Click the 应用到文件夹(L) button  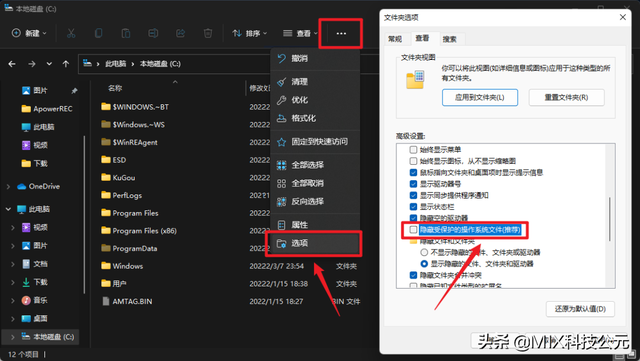click(480, 98)
